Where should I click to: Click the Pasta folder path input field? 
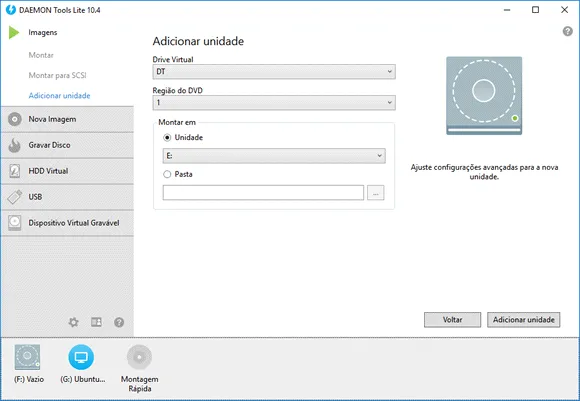pos(263,193)
